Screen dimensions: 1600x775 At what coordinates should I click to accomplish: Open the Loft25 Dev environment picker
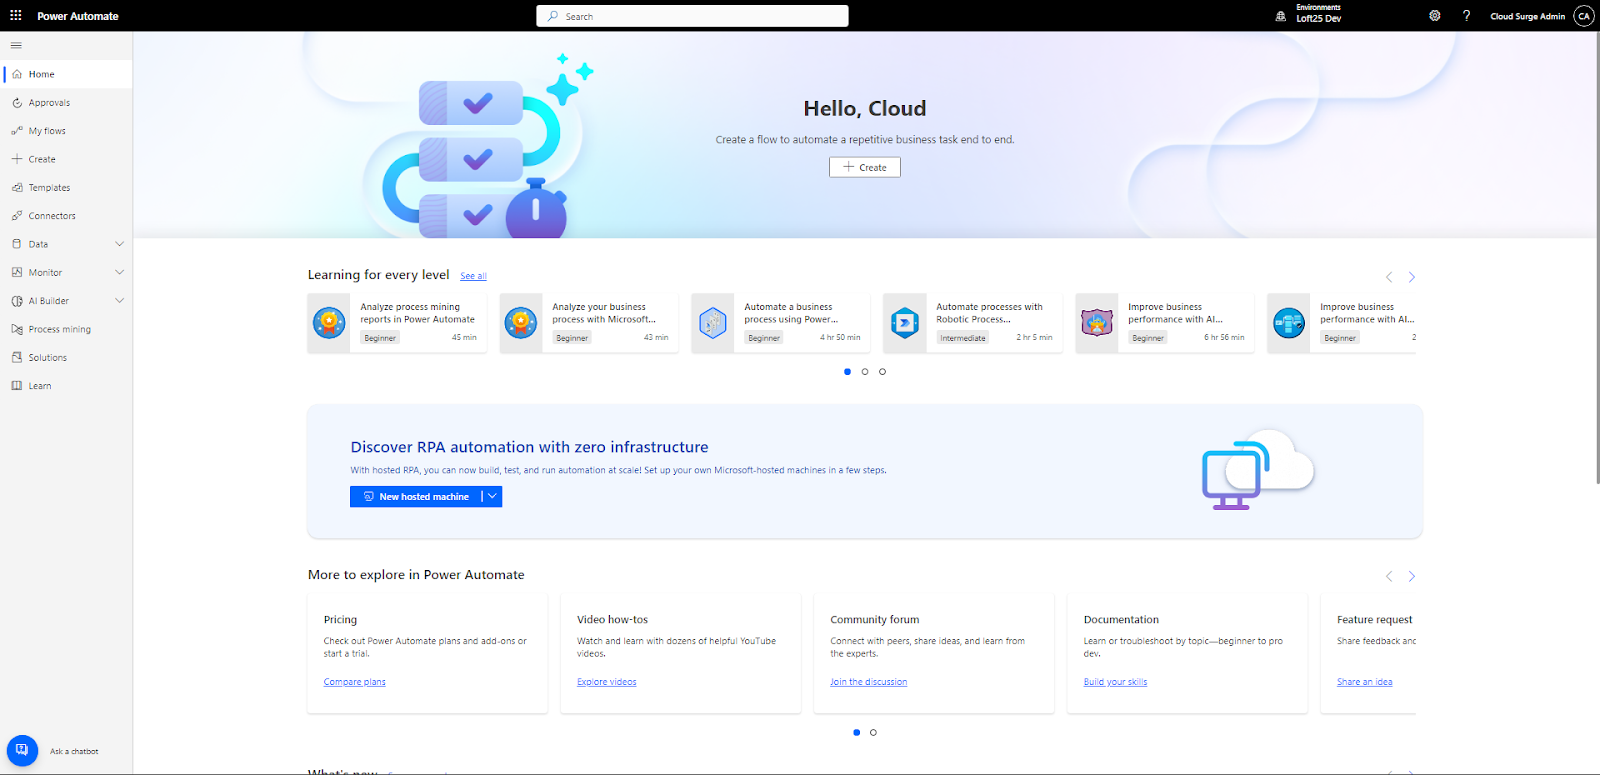click(1319, 19)
